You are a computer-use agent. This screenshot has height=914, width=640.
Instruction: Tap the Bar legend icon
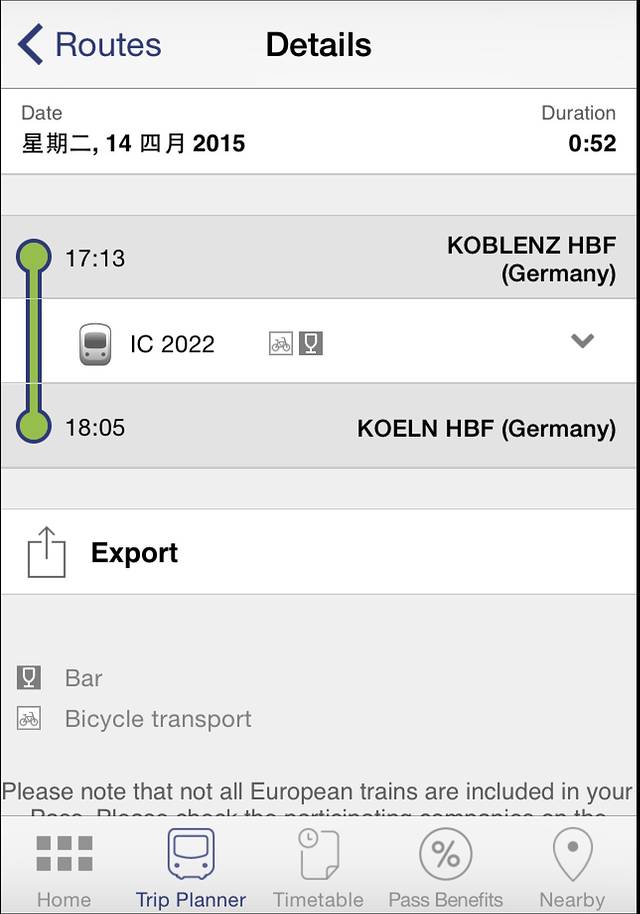coord(29,678)
